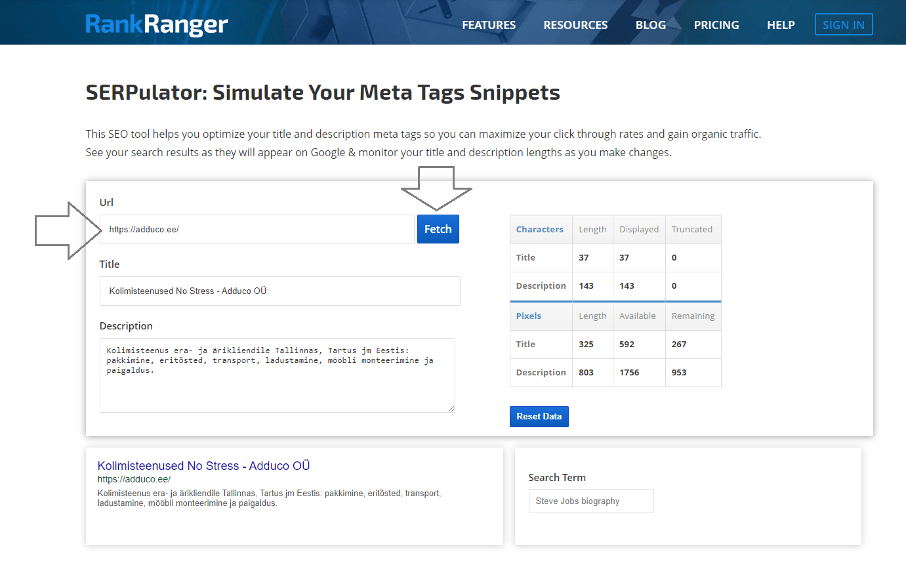Select the Title pixel length value 325

586,344
